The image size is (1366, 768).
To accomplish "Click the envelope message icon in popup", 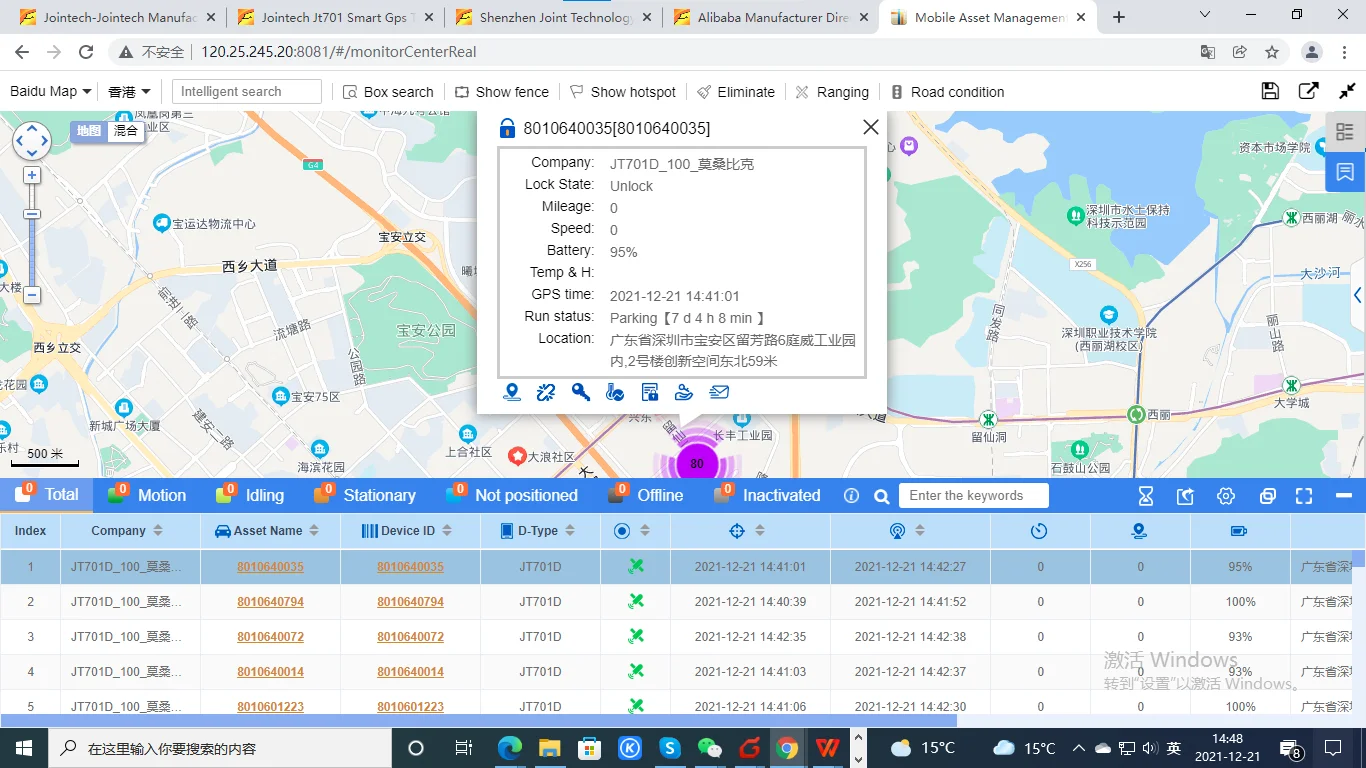I will pos(719,392).
